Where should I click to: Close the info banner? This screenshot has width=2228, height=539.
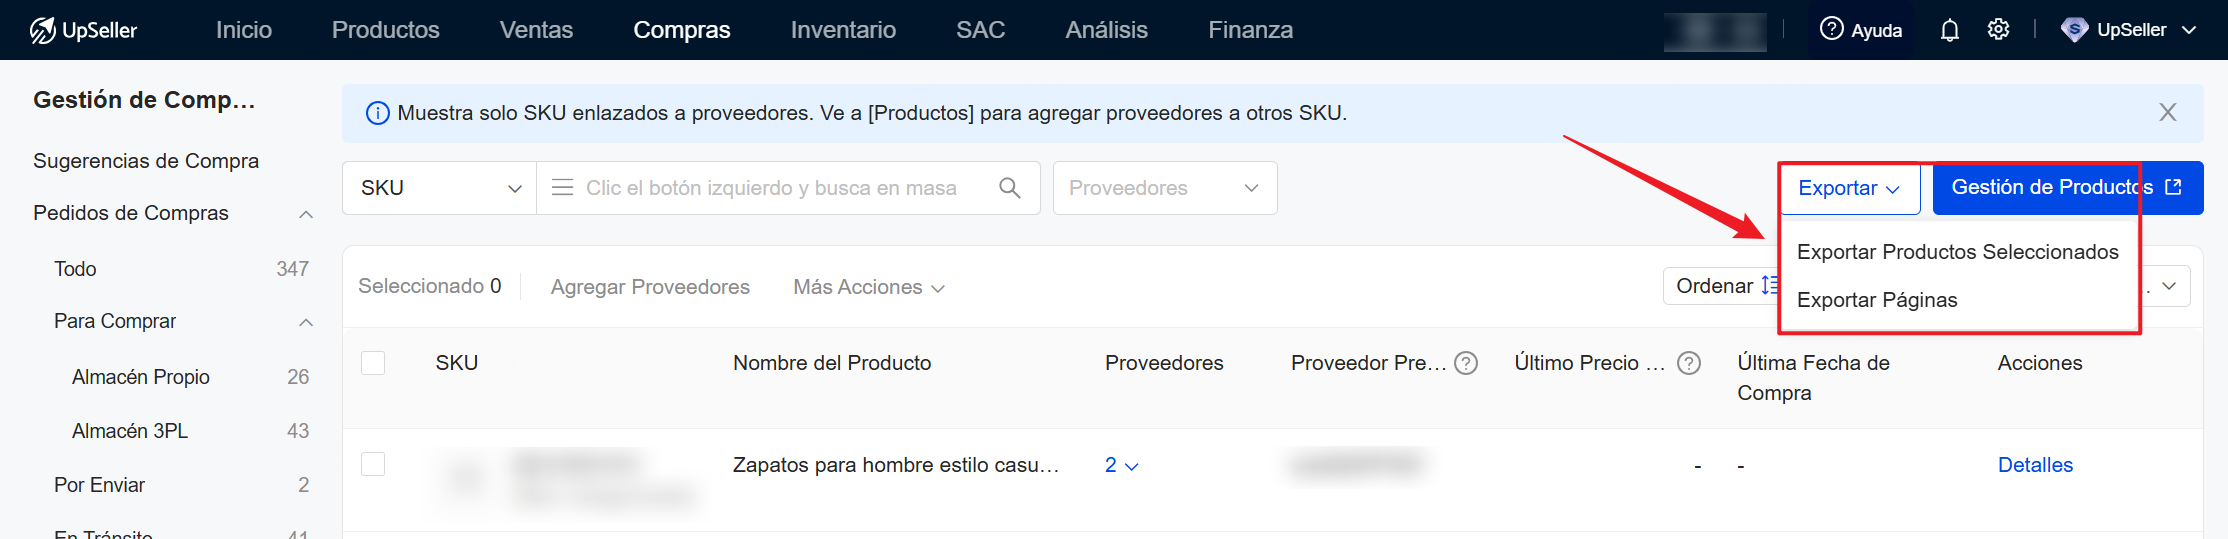click(2168, 112)
